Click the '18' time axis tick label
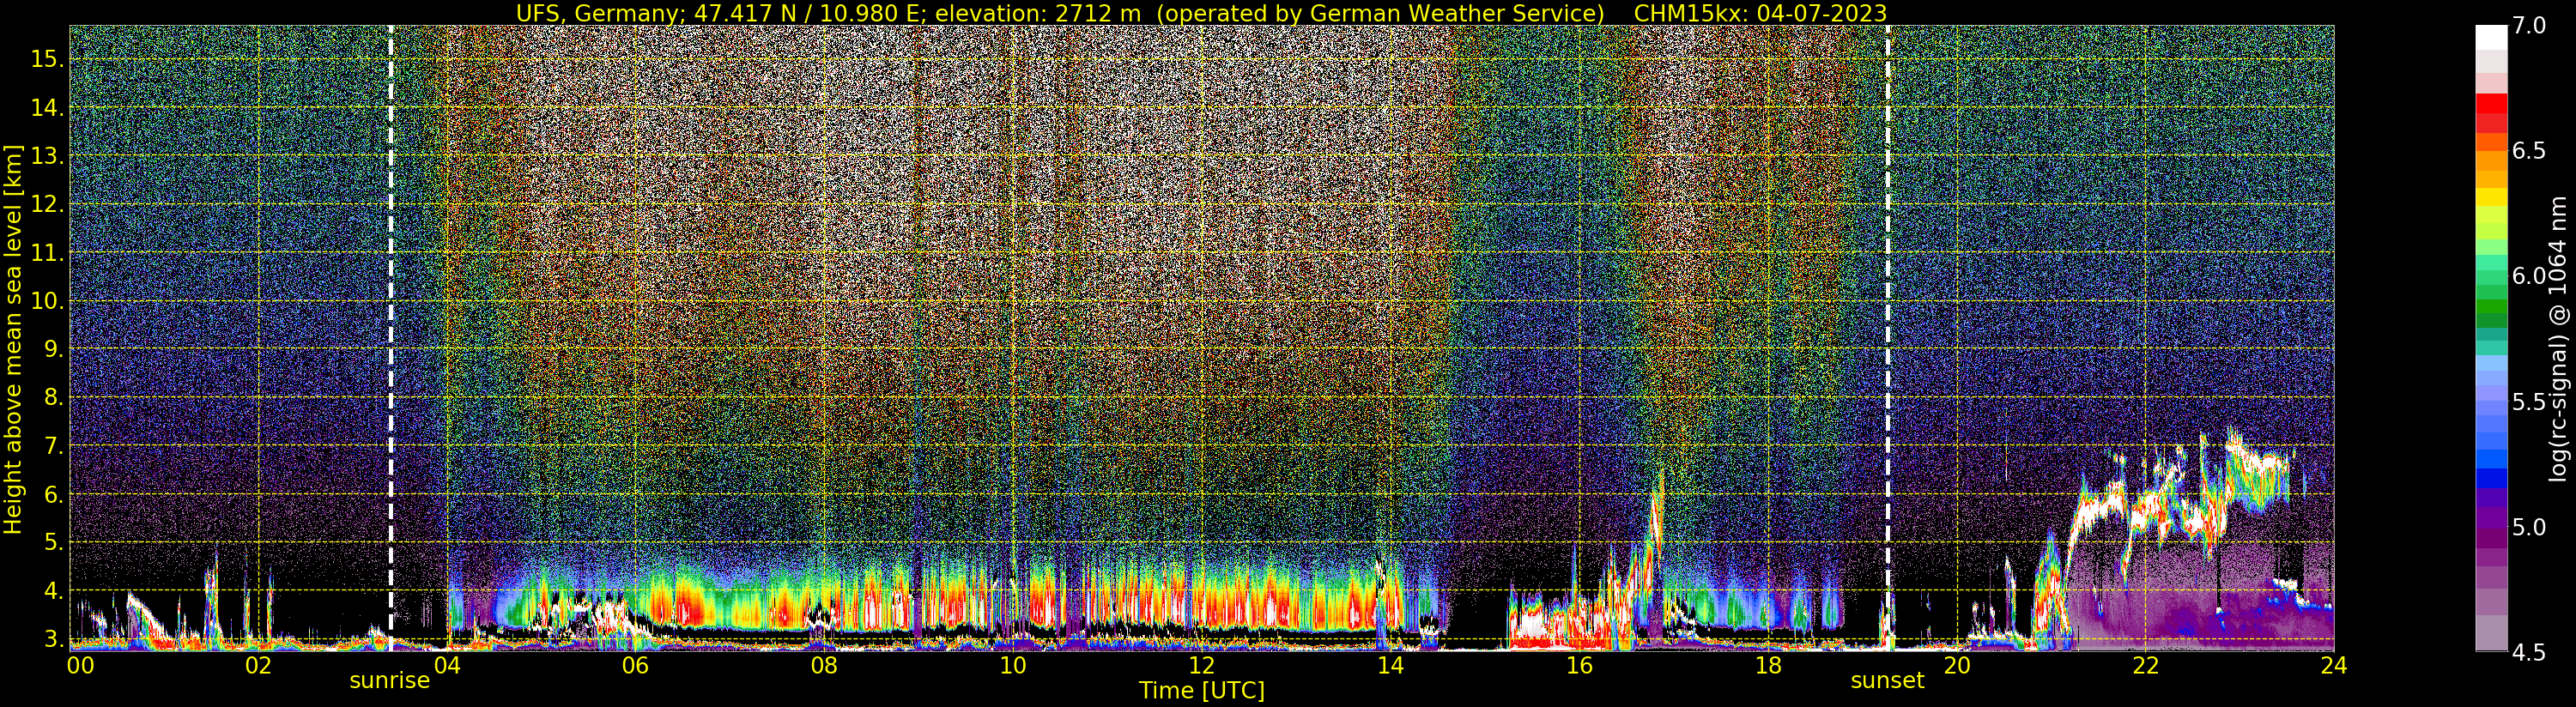2576x707 pixels. coord(1767,666)
